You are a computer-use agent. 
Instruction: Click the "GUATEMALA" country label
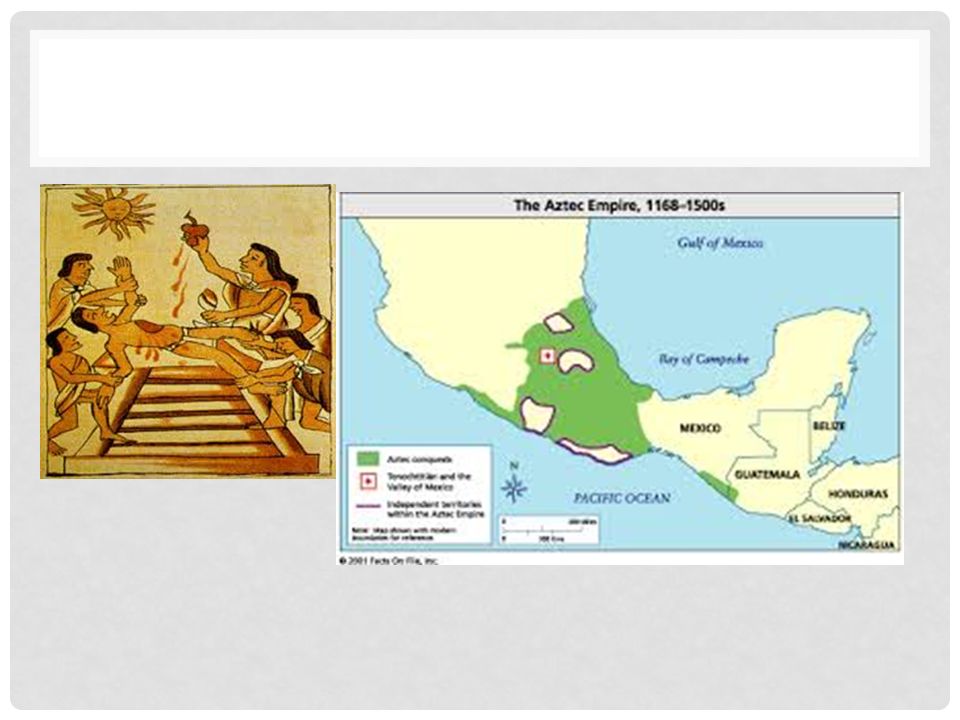(x=767, y=474)
